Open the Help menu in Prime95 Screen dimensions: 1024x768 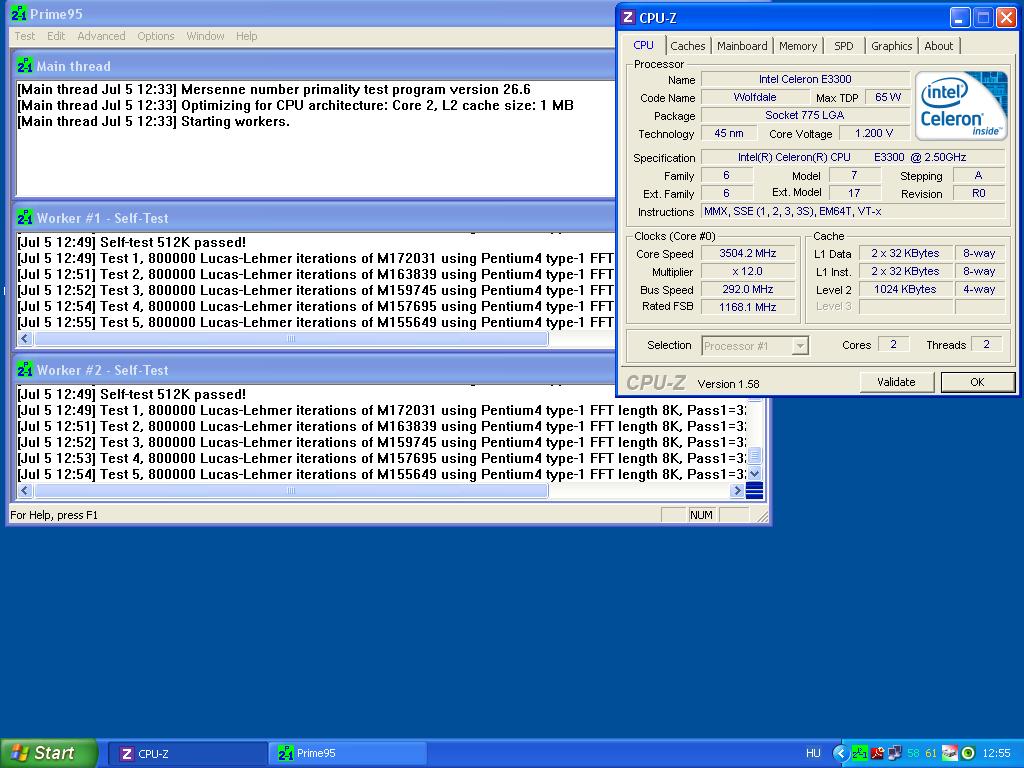pos(246,36)
